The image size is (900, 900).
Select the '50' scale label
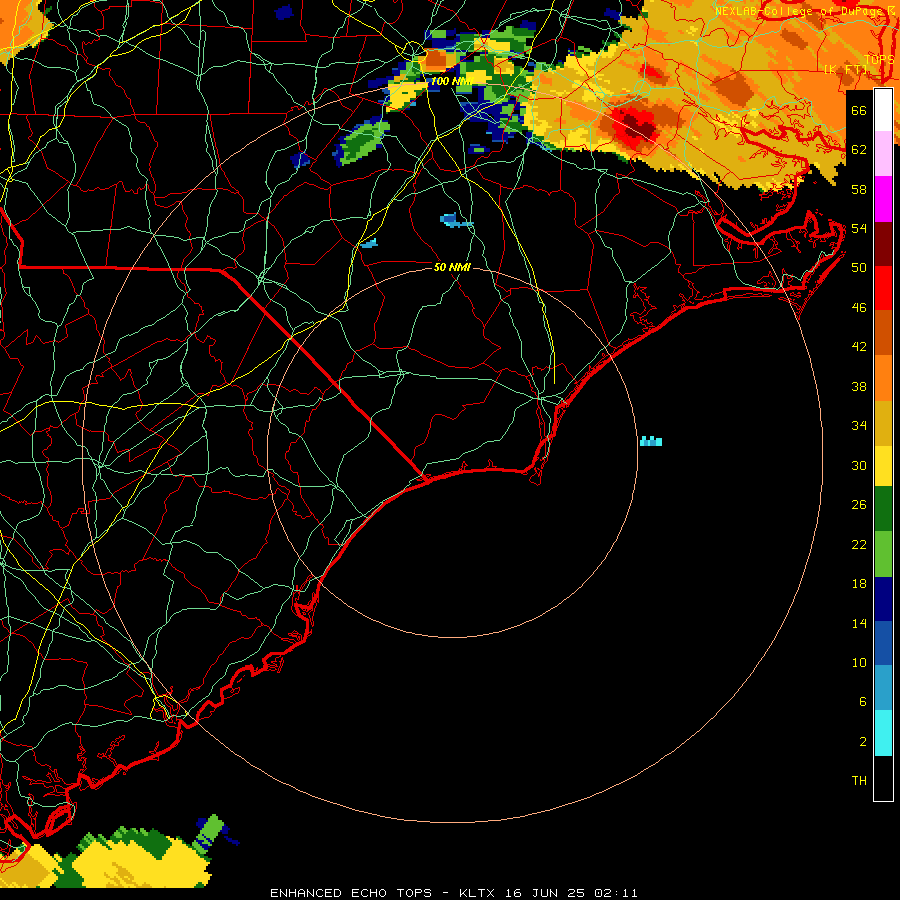(859, 268)
